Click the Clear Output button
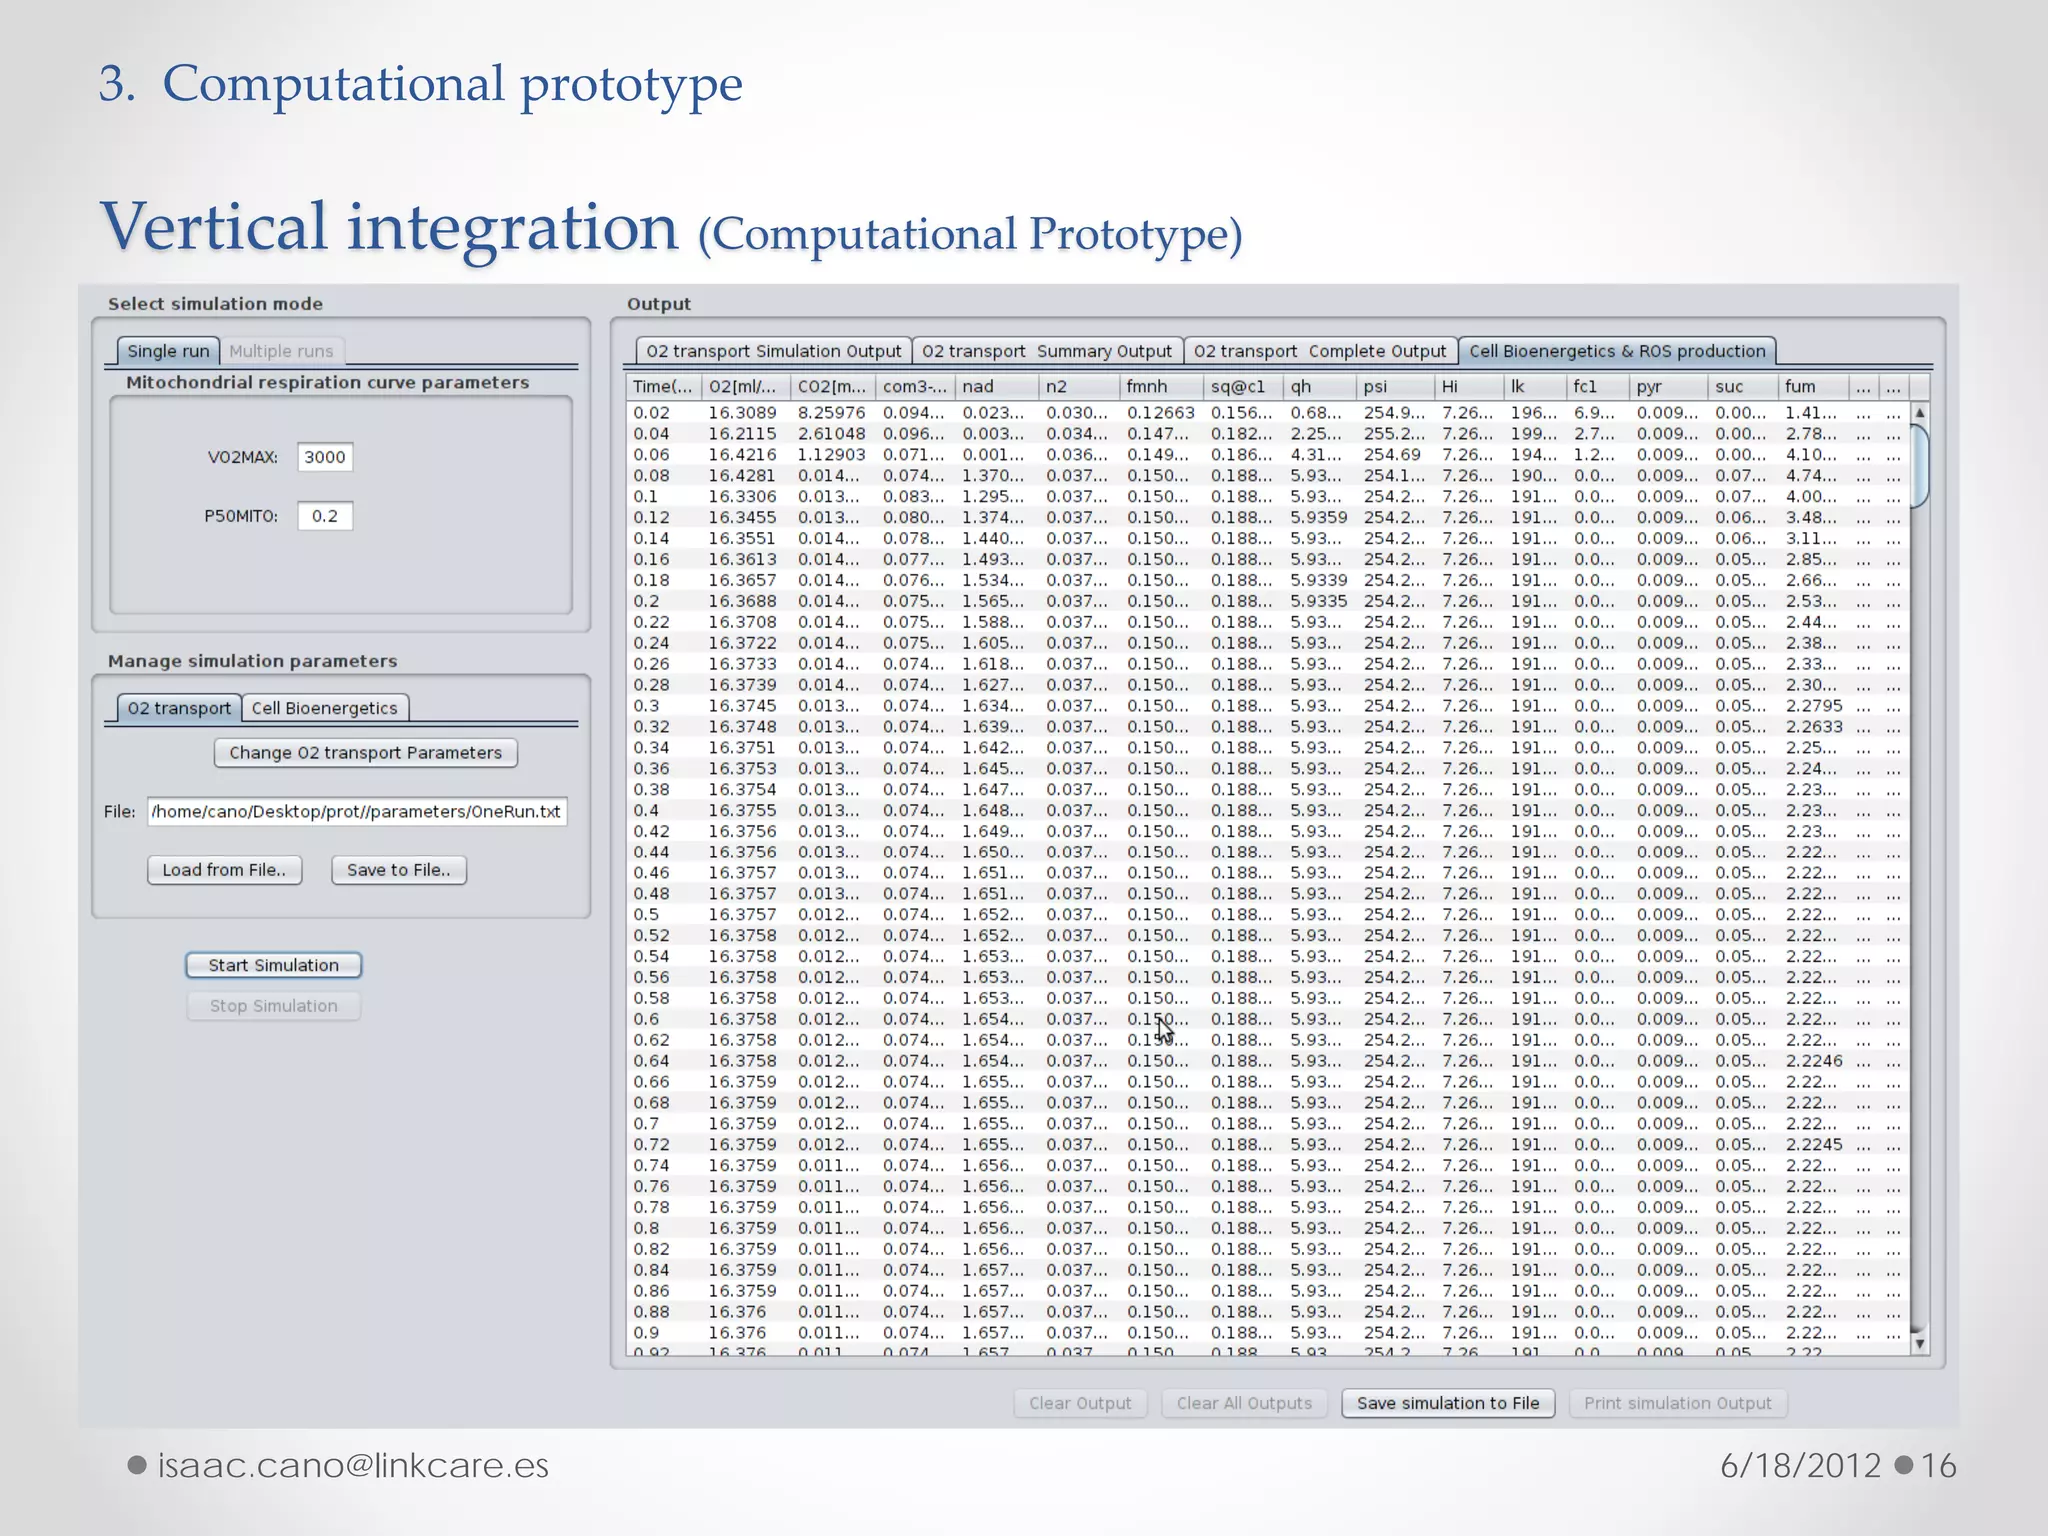 tap(1081, 1403)
